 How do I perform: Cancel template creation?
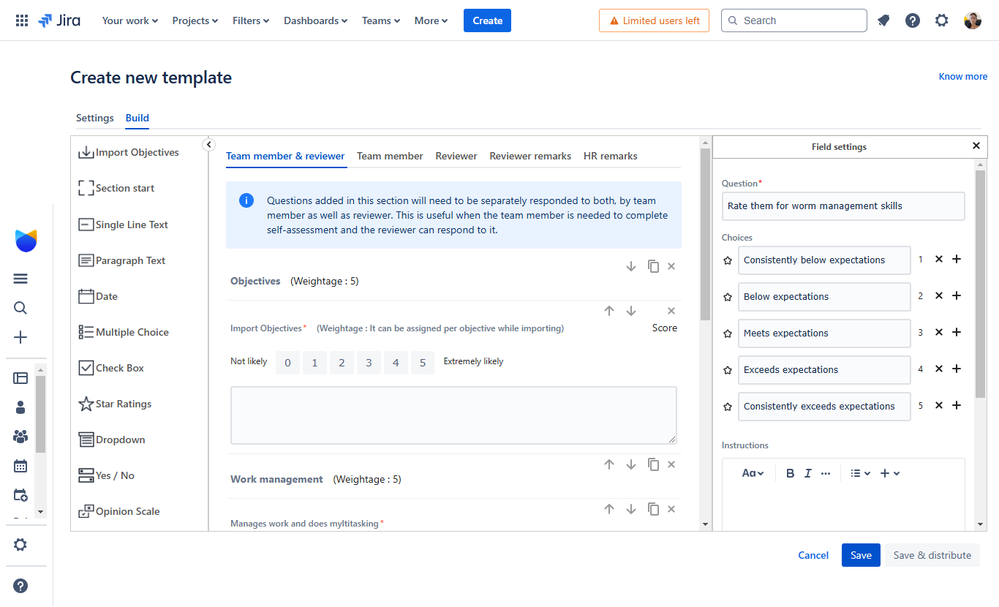click(x=814, y=555)
